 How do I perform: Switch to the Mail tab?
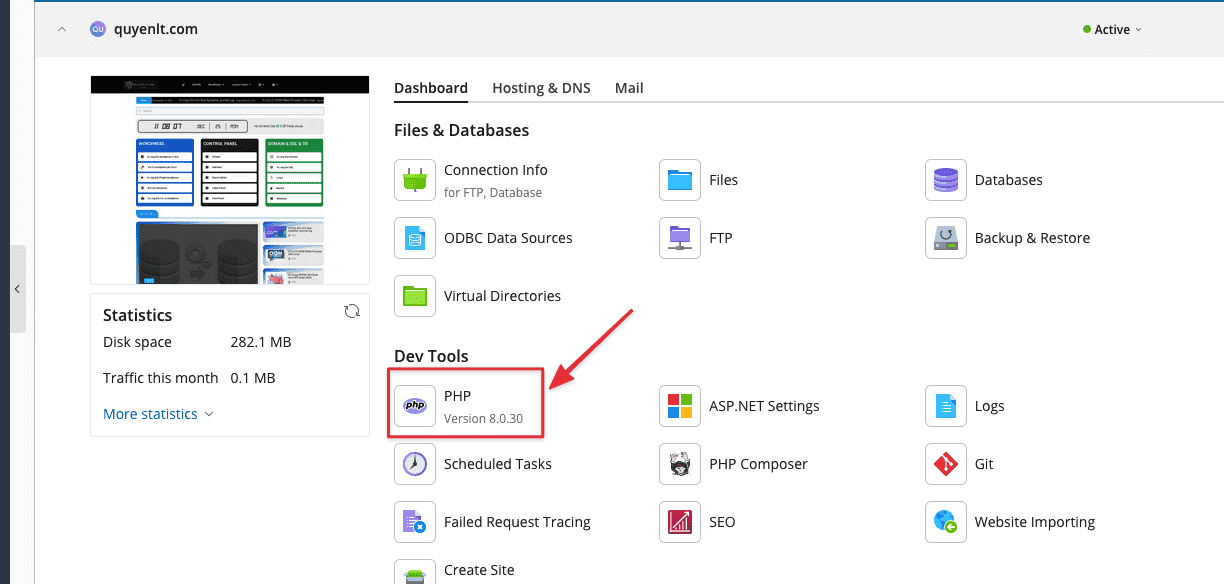pyautogui.click(x=629, y=88)
